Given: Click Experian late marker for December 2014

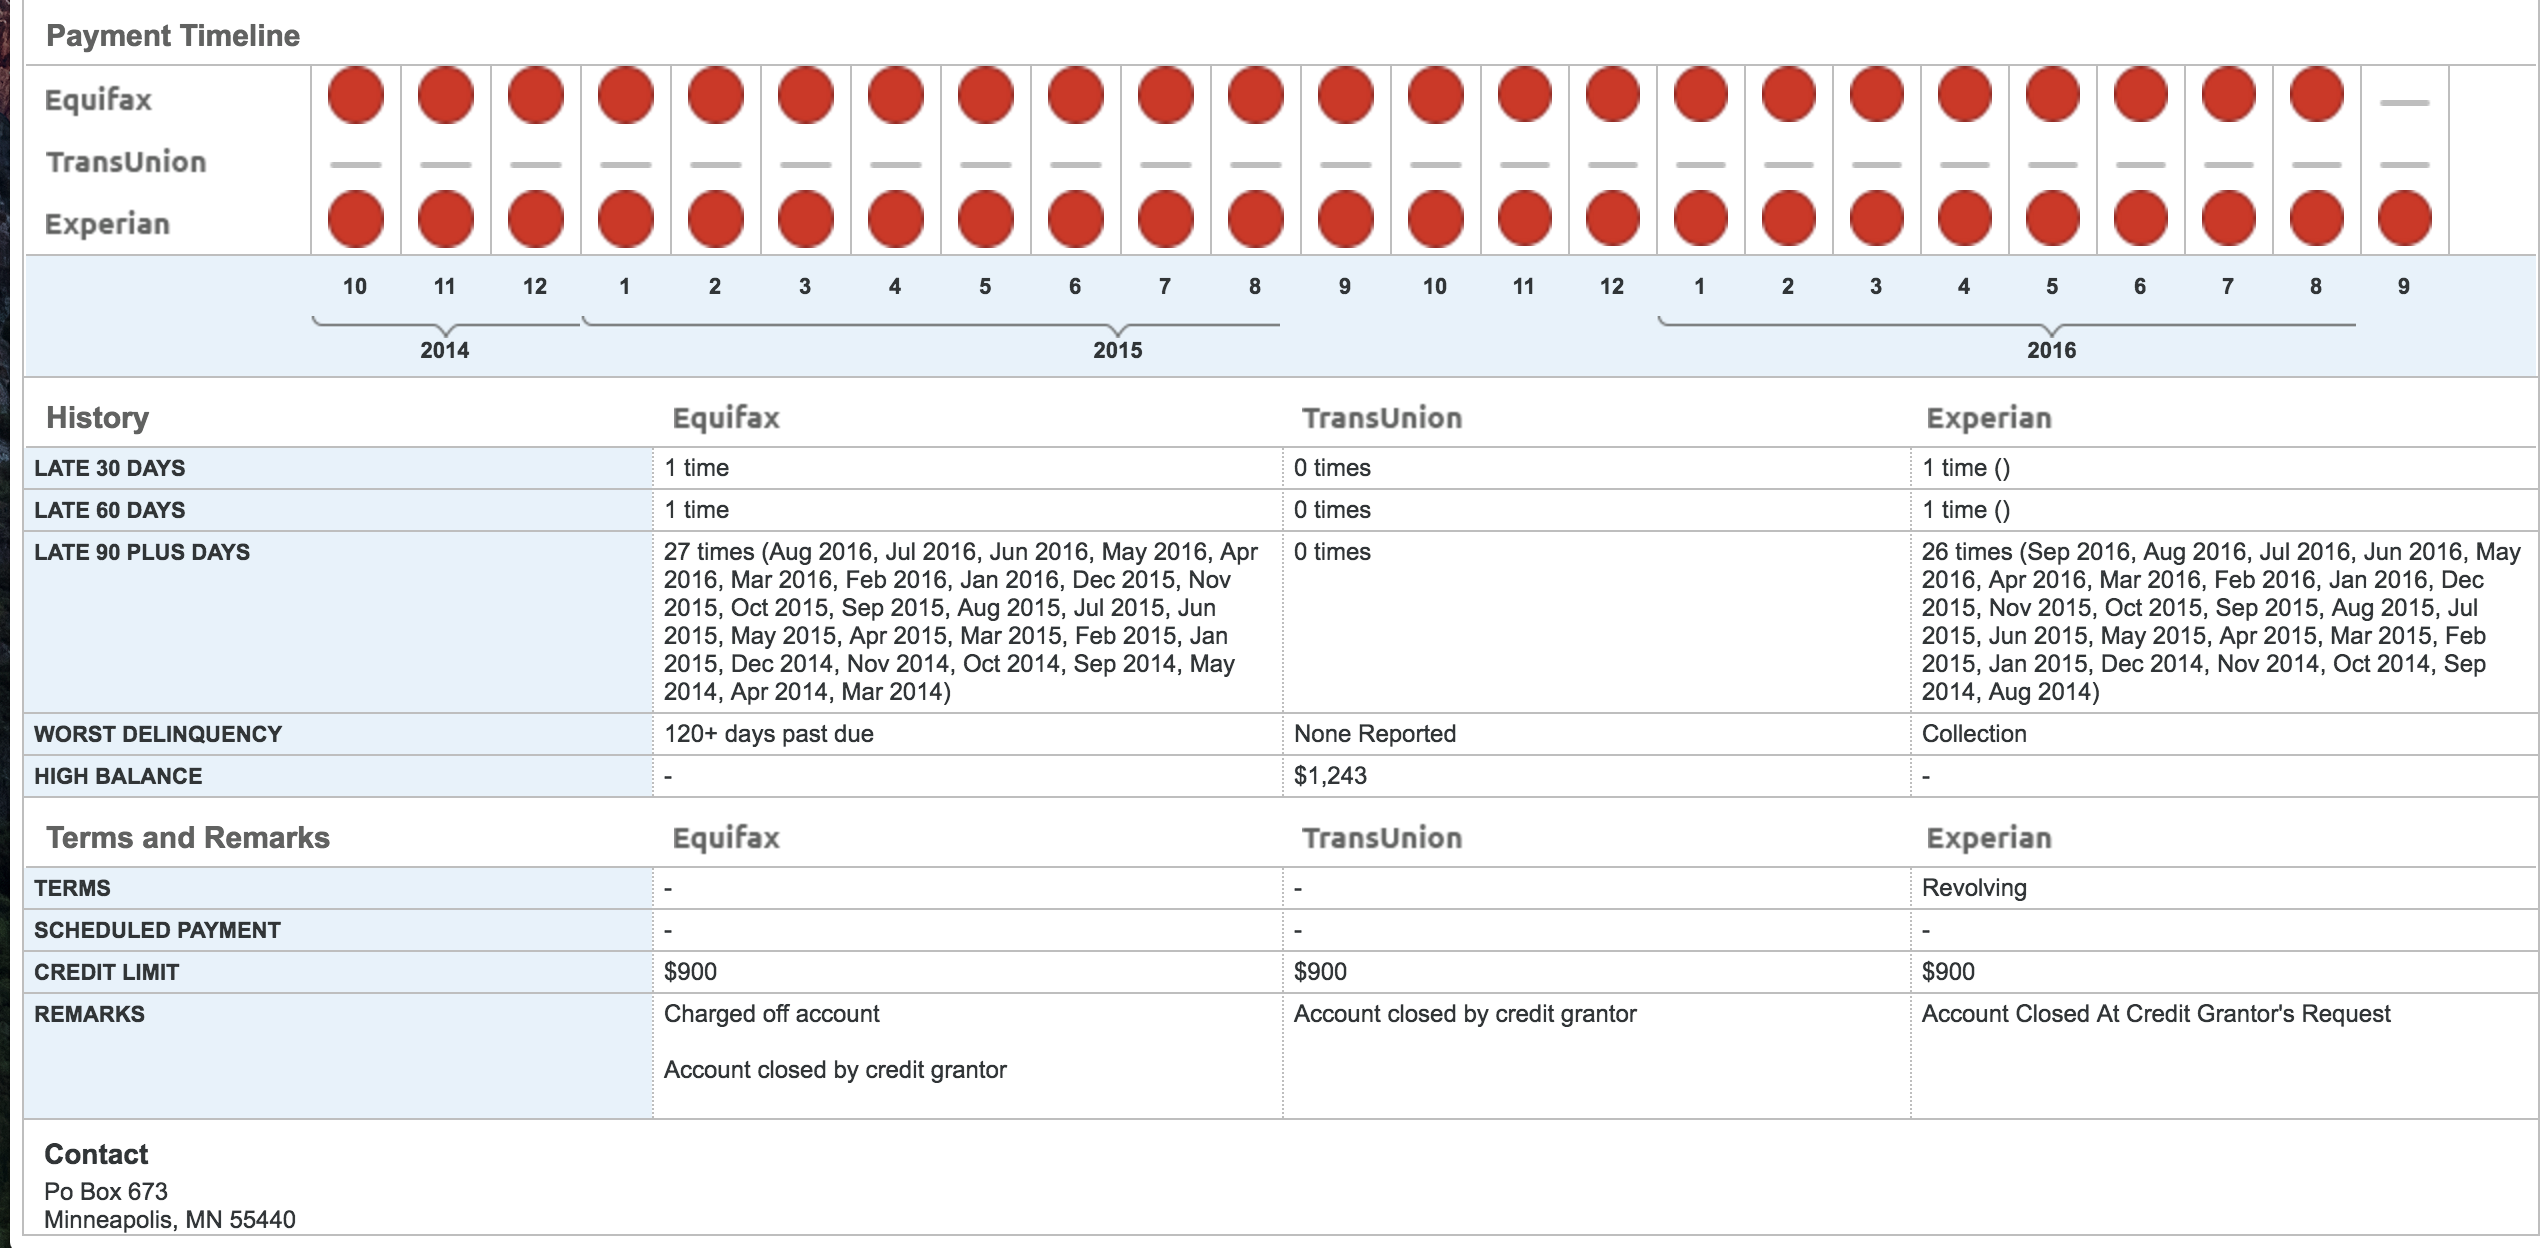Looking at the screenshot, I should pyautogui.click(x=535, y=219).
